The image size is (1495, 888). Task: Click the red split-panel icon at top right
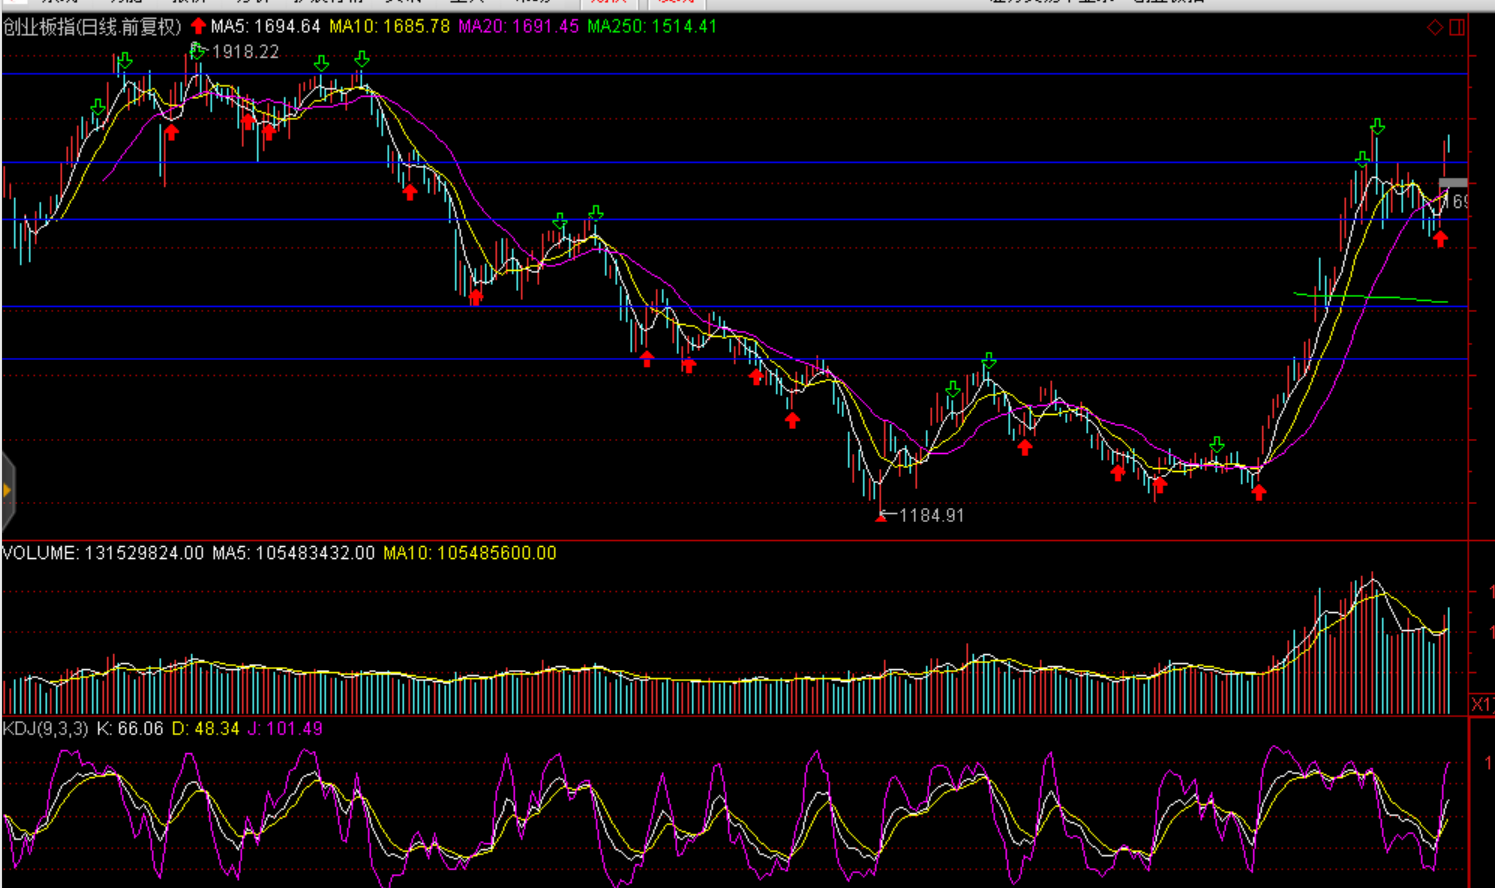[1457, 27]
